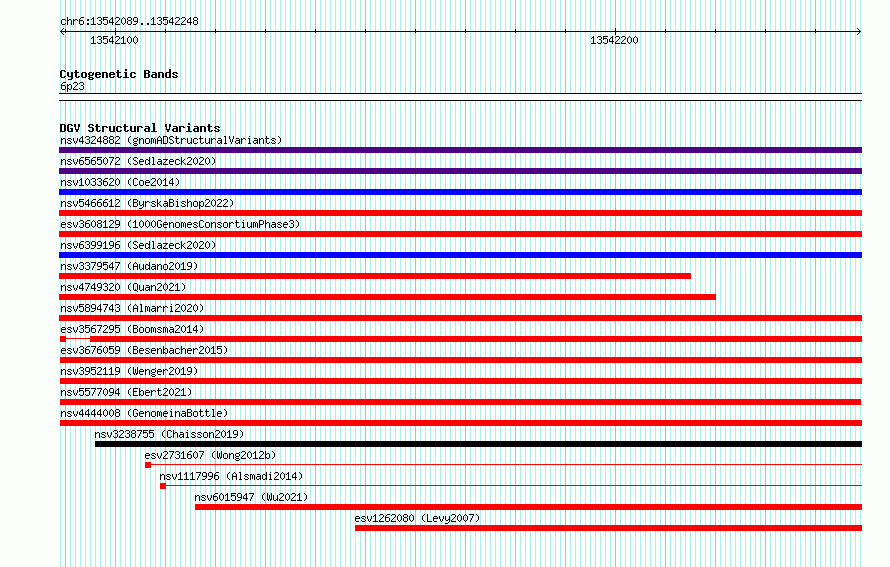
Task: Select the red nsv5894743 variant bar
Action: 460,318
